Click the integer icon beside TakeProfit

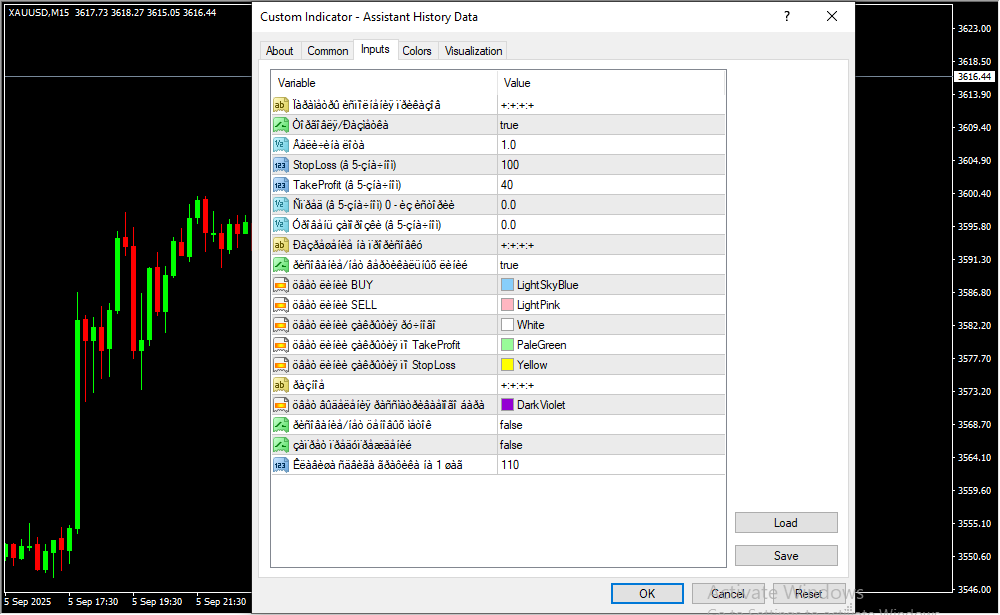pyautogui.click(x=280, y=185)
